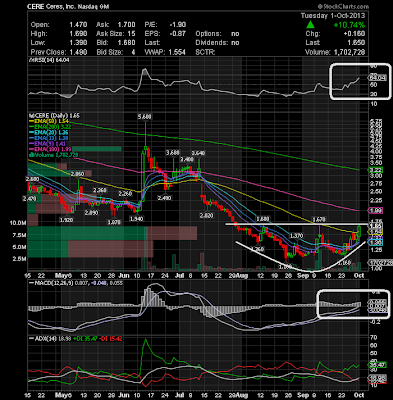
Task: Click the cyan EMA(20) legend entry
Action: (x=49, y=132)
